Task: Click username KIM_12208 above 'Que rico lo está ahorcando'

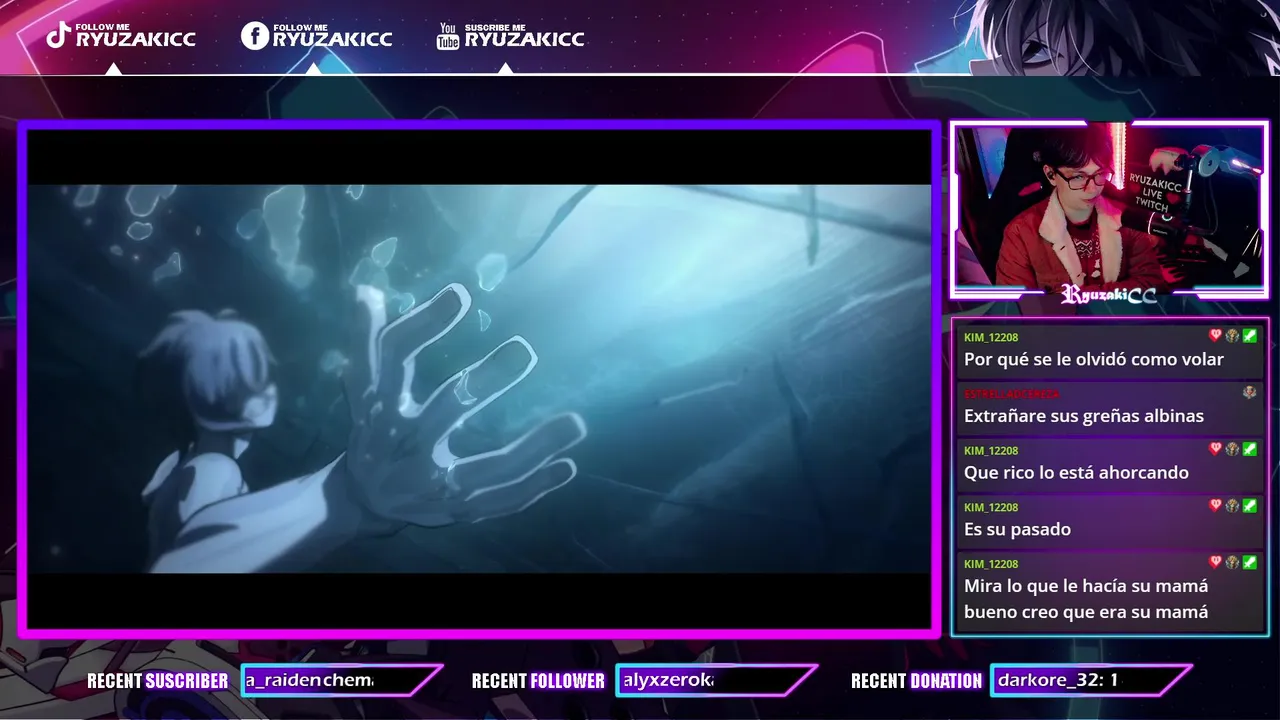Action: (x=991, y=451)
